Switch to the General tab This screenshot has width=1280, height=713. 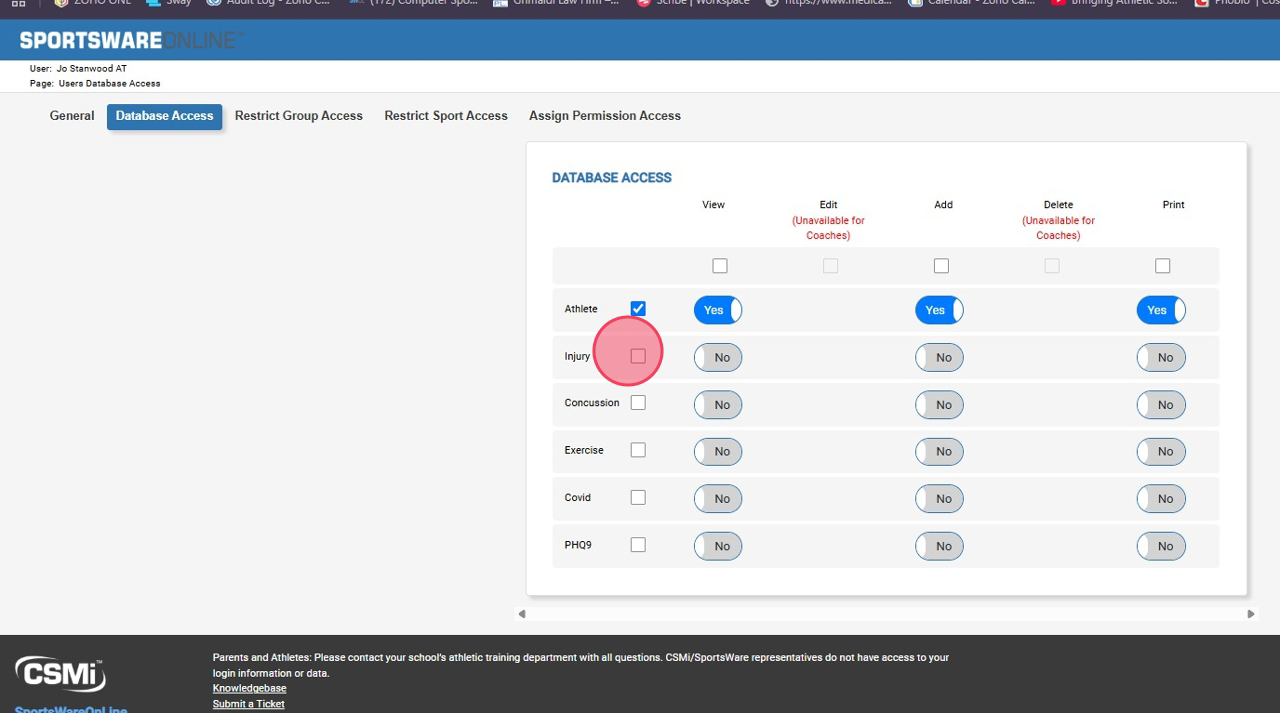coord(72,116)
